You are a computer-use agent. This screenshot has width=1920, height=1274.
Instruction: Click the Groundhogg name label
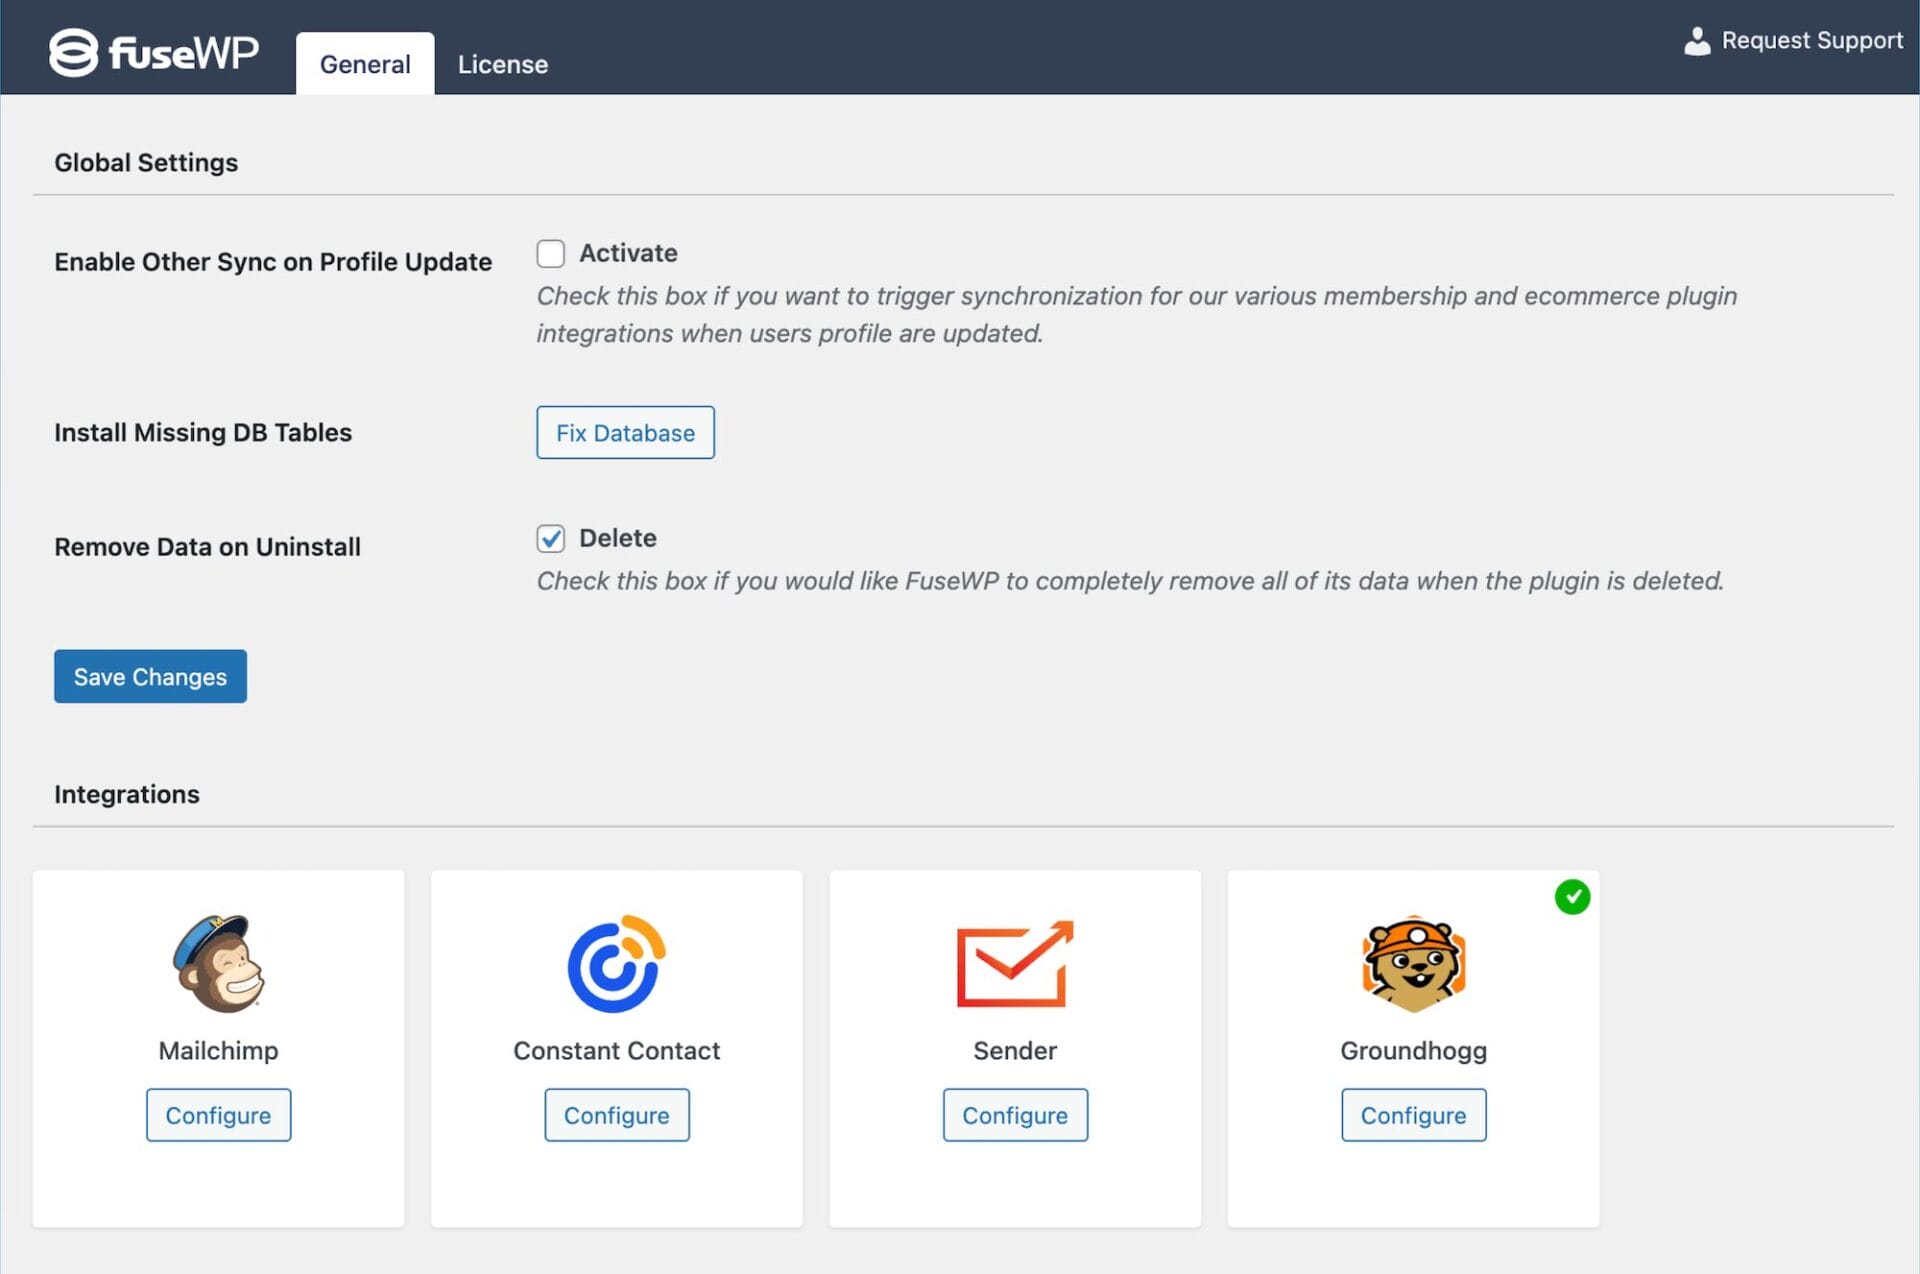(x=1413, y=1051)
